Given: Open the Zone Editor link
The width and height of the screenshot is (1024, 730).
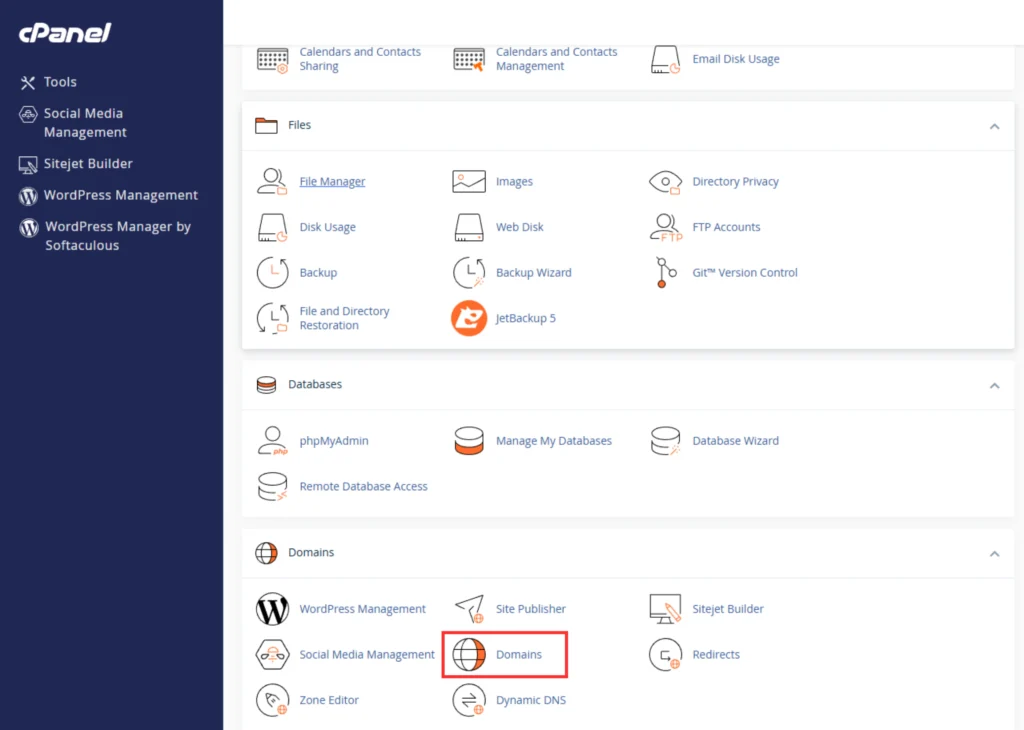Looking at the screenshot, I should (329, 700).
